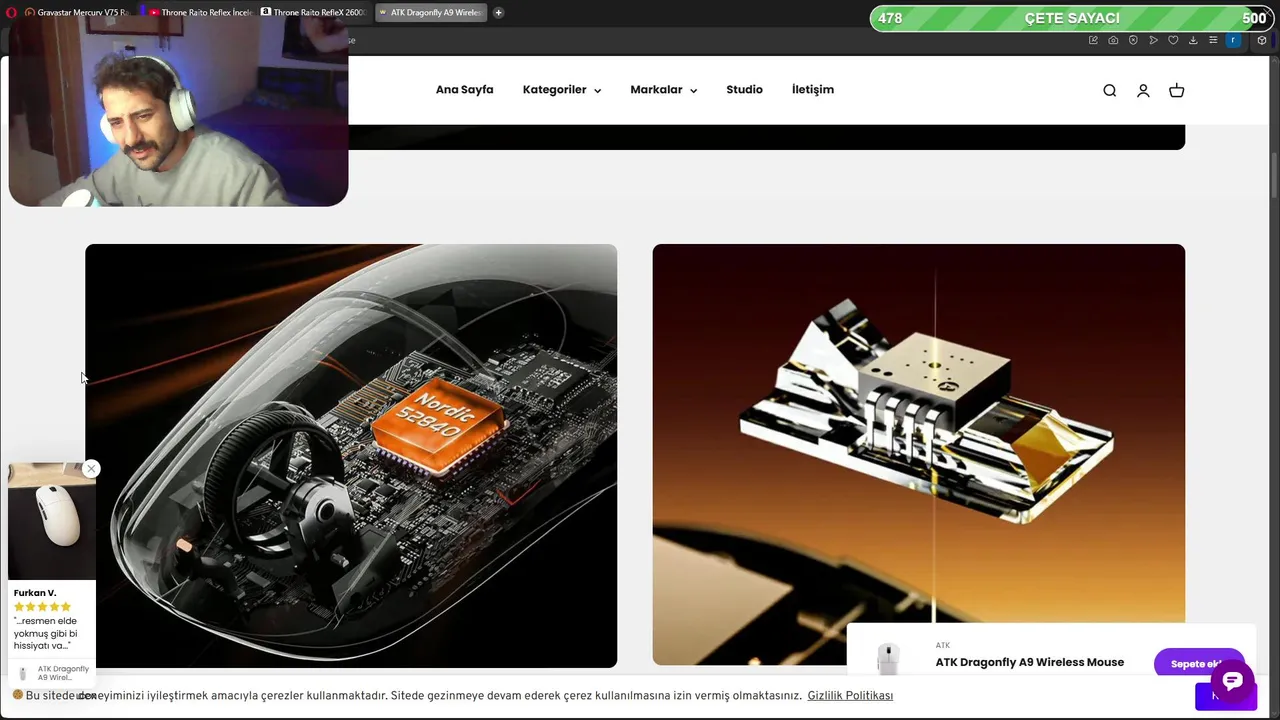Click the five-star rating in review popup
Screen dimensions: 1280x720
coord(43,607)
